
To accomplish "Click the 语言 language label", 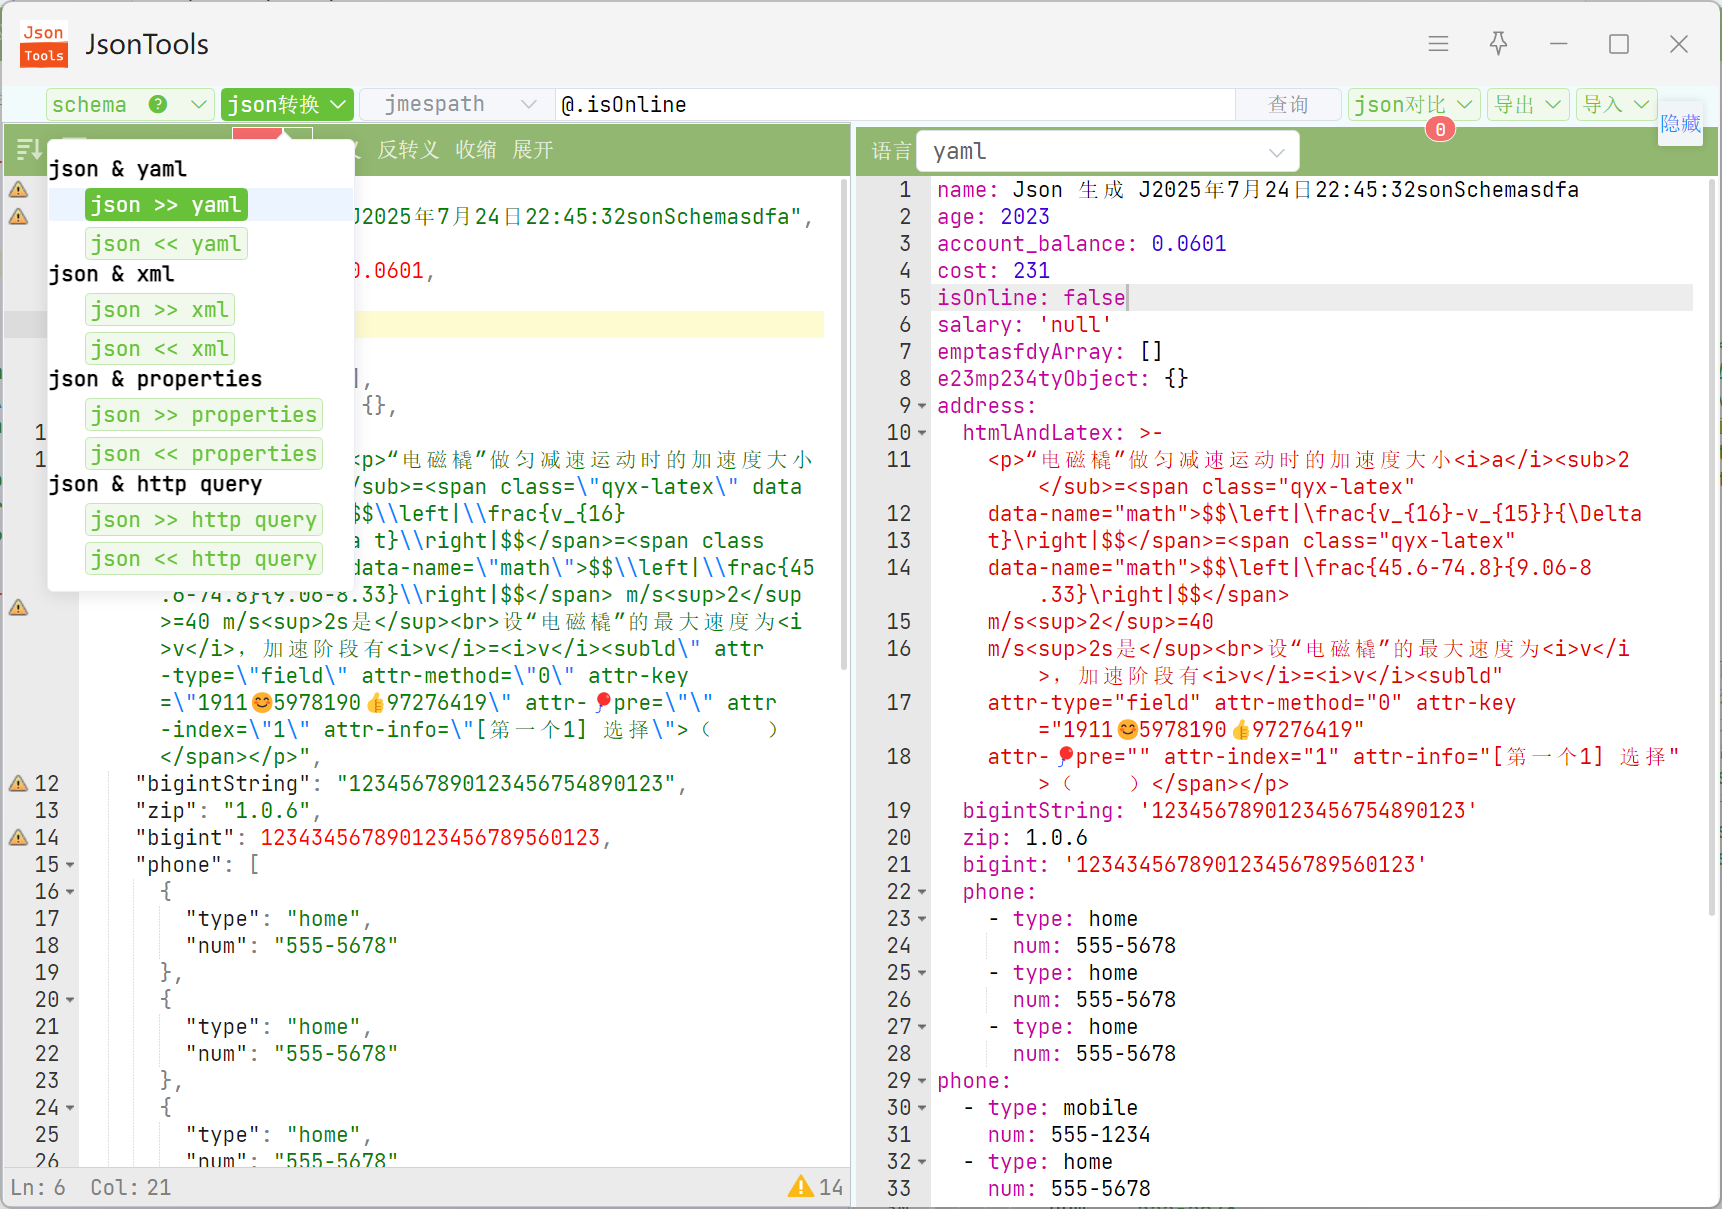I will point(891,151).
